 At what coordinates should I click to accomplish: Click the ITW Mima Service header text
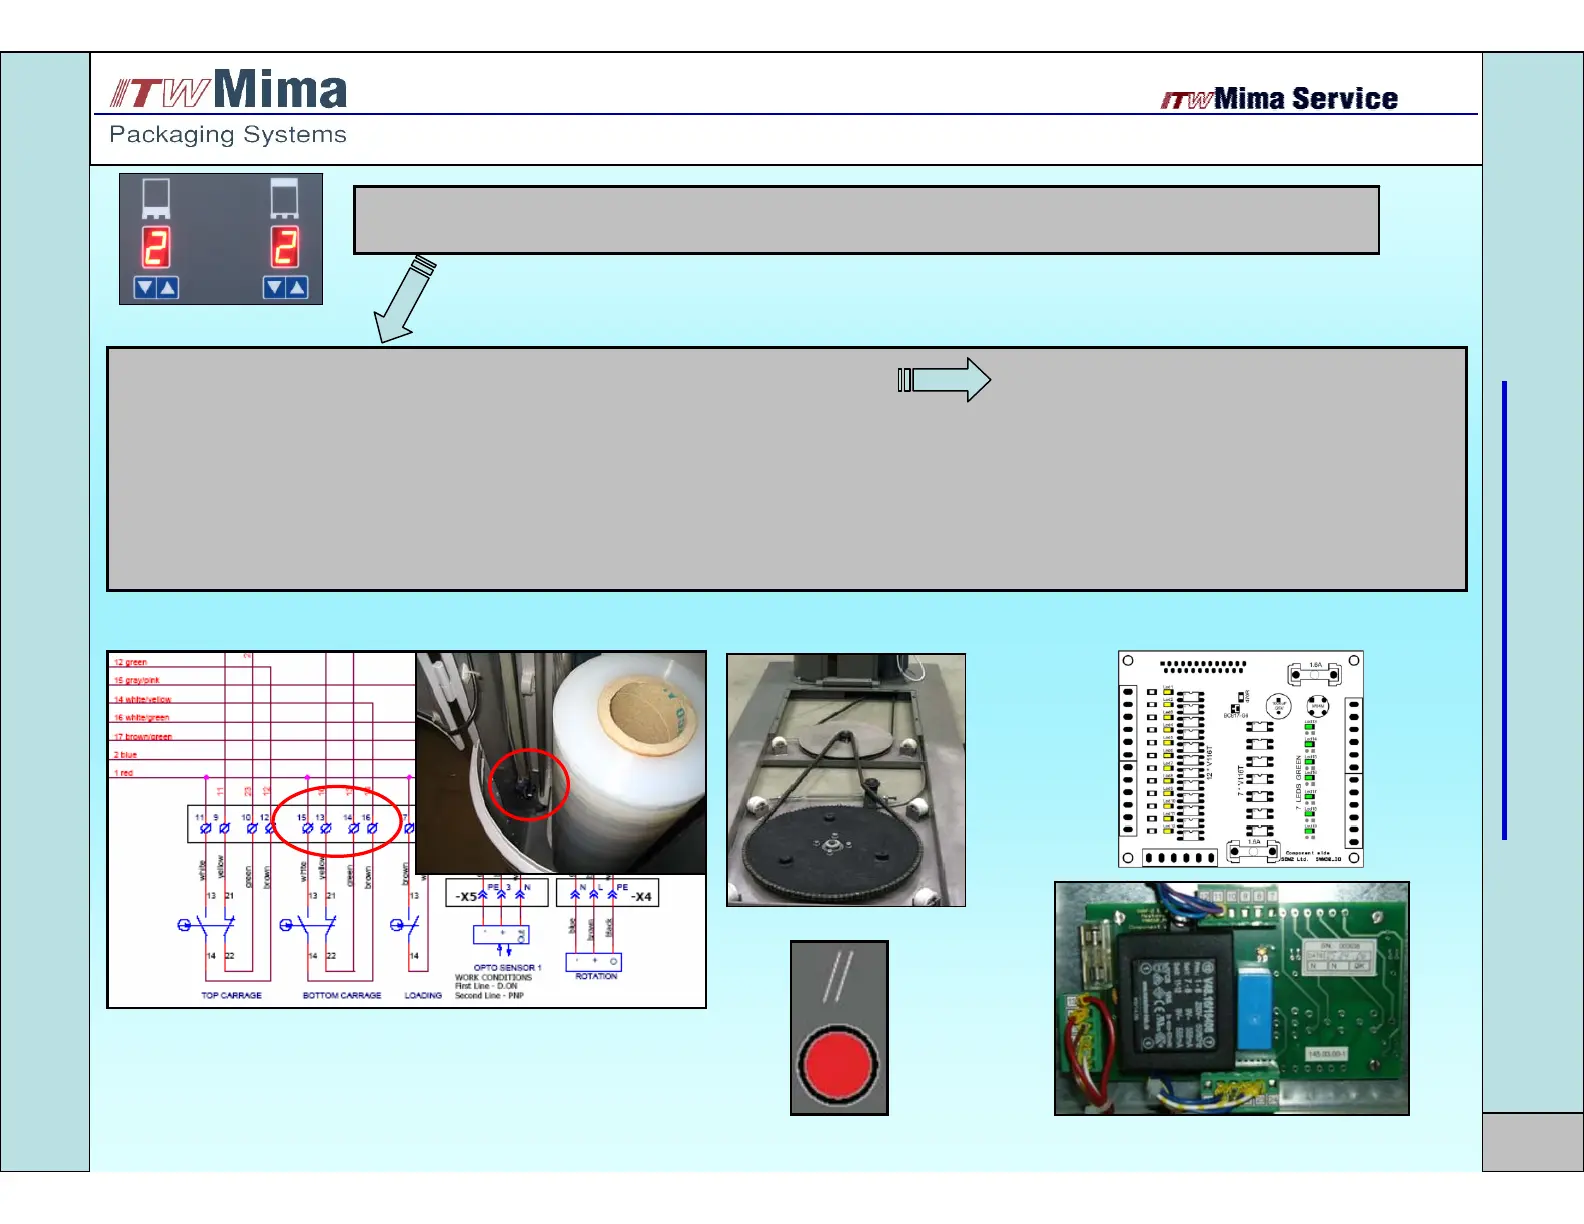[x=1279, y=99]
